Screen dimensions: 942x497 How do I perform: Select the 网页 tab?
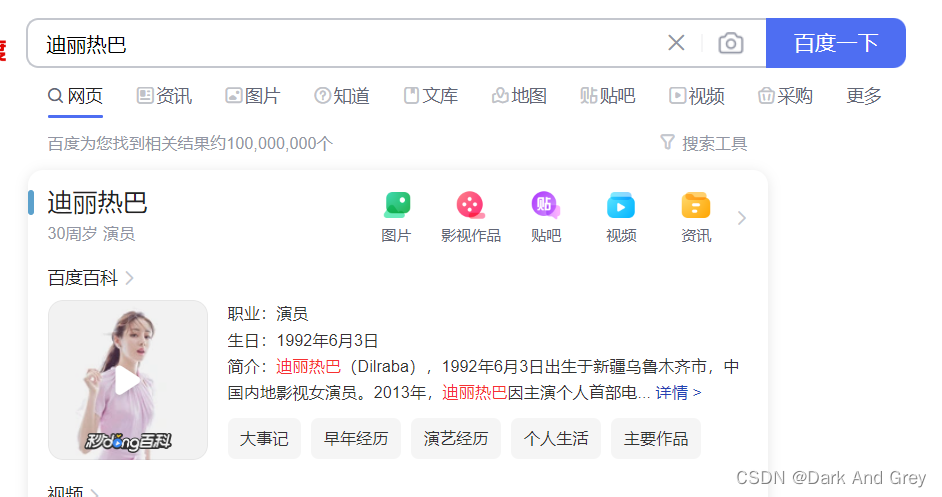pos(76,96)
